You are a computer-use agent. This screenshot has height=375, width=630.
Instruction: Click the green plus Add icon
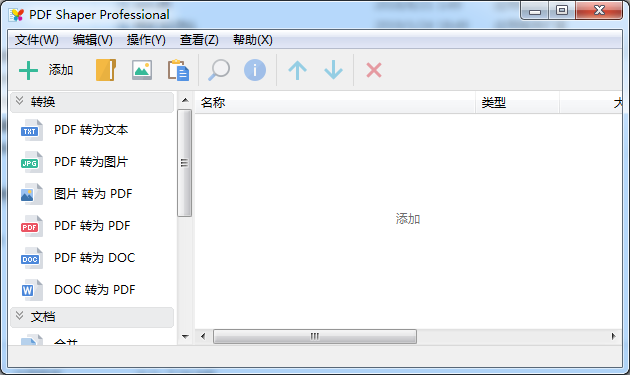point(28,70)
